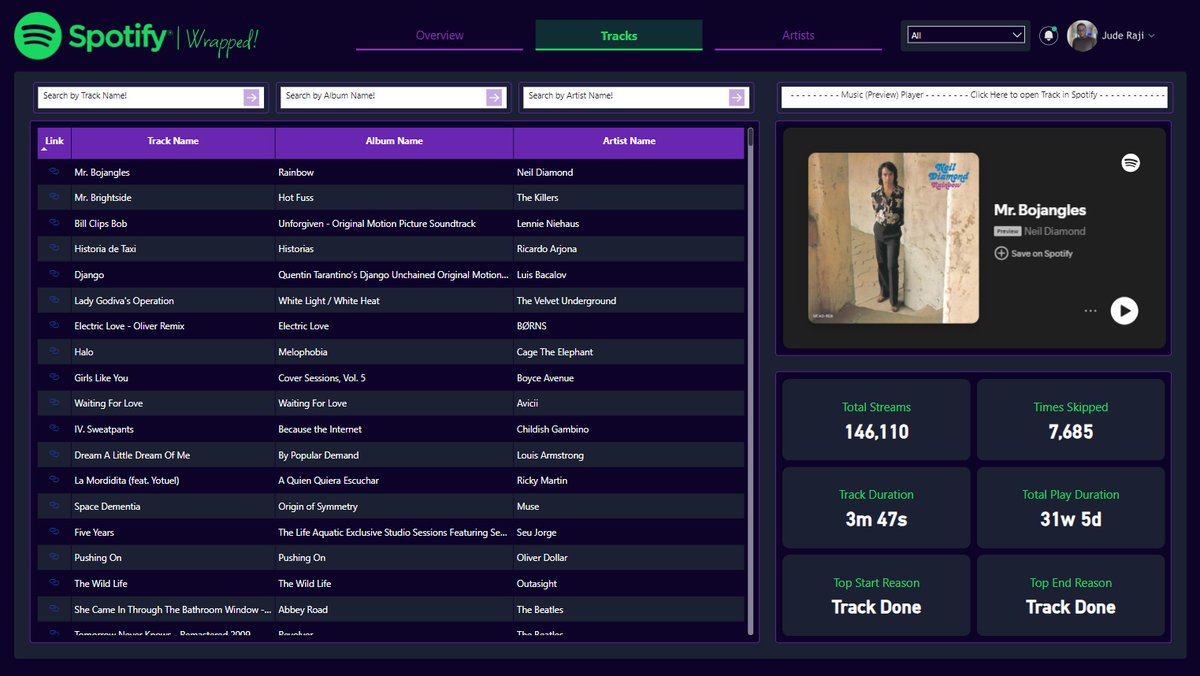The image size is (1200, 676).
Task: Click the Top Start Reason card
Action: (876, 596)
